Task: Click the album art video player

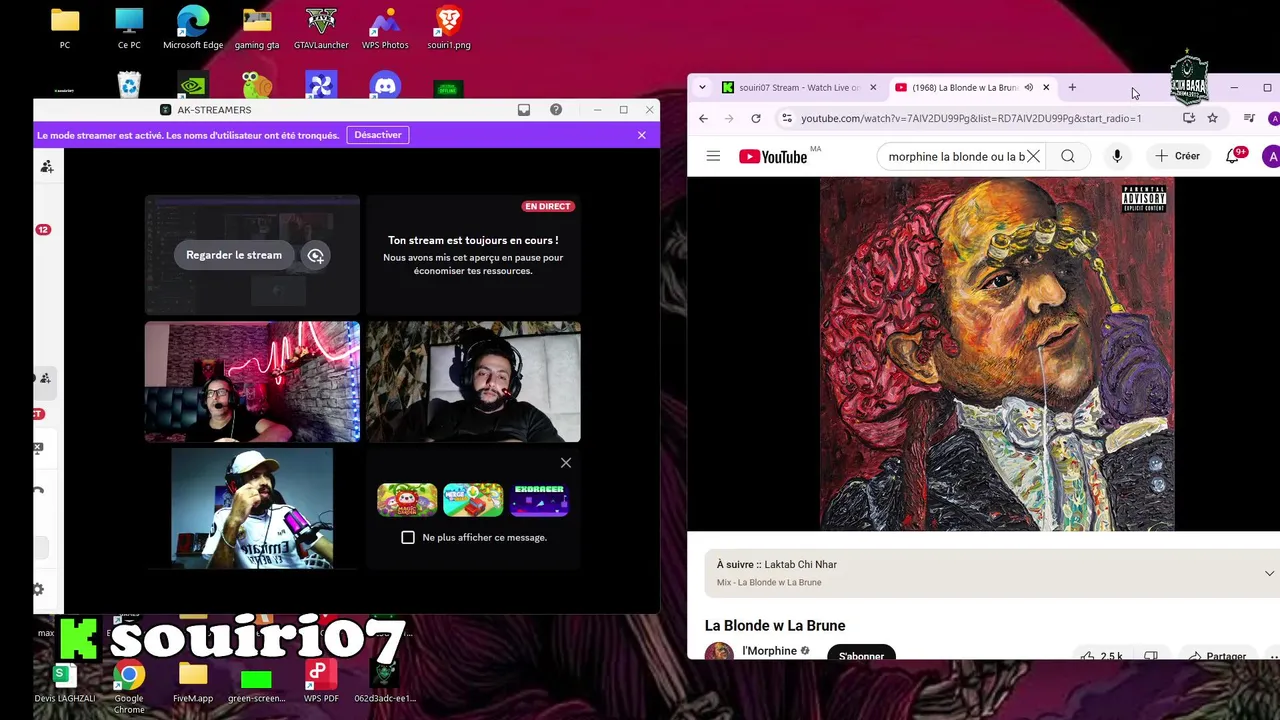Action: click(x=997, y=354)
